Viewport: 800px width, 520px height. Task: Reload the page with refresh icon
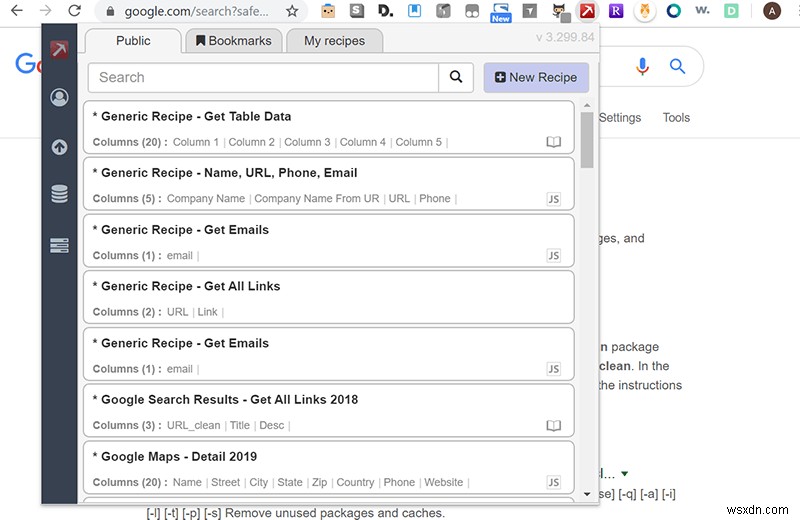pos(74,10)
